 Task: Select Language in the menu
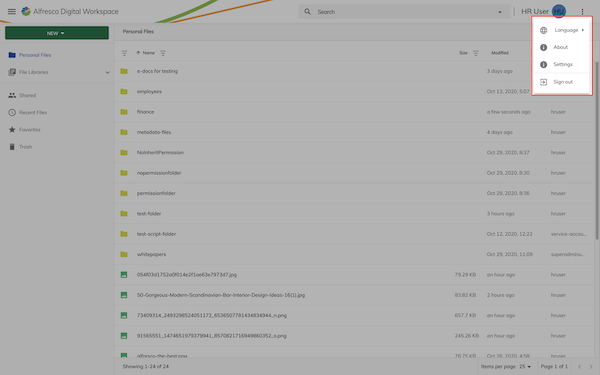pos(561,30)
